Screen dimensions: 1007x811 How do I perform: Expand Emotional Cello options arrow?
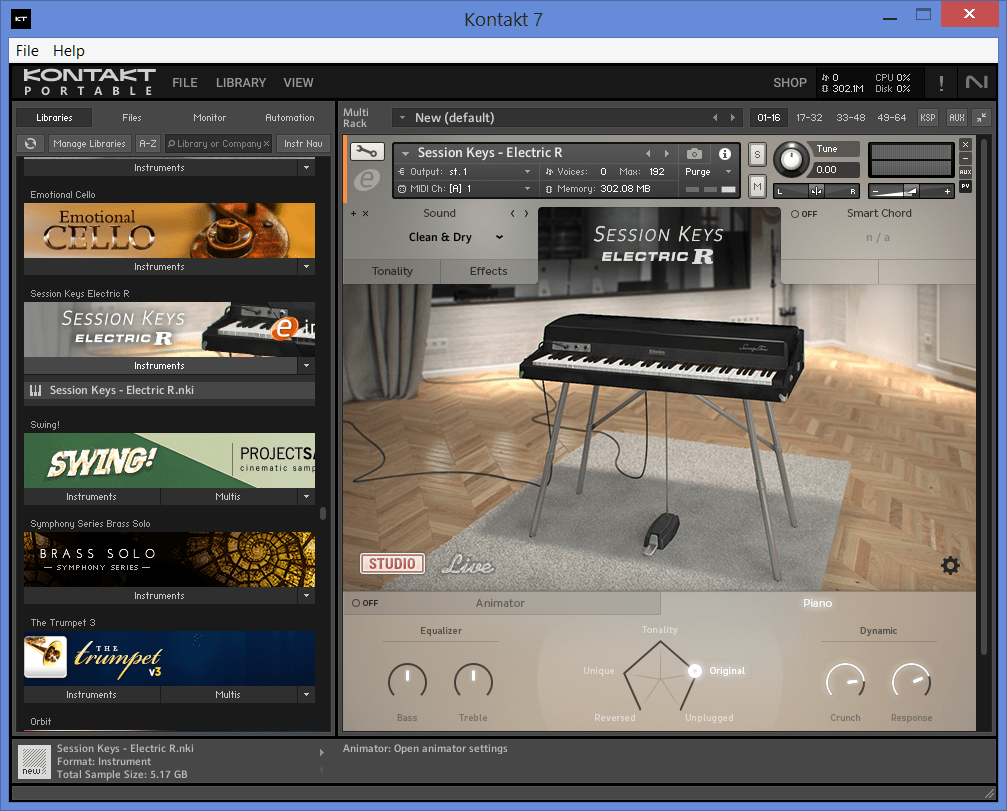click(x=306, y=266)
